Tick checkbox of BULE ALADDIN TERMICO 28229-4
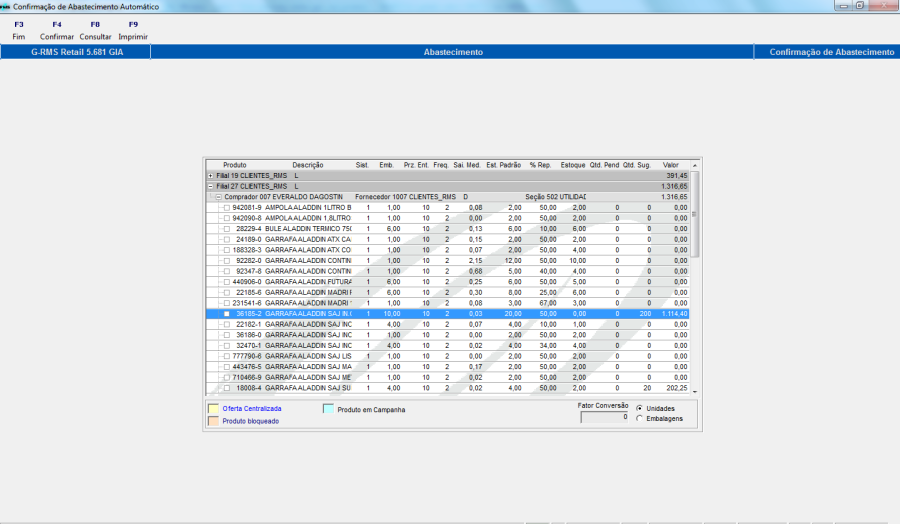This screenshot has height=524, width=900. [227, 229]
